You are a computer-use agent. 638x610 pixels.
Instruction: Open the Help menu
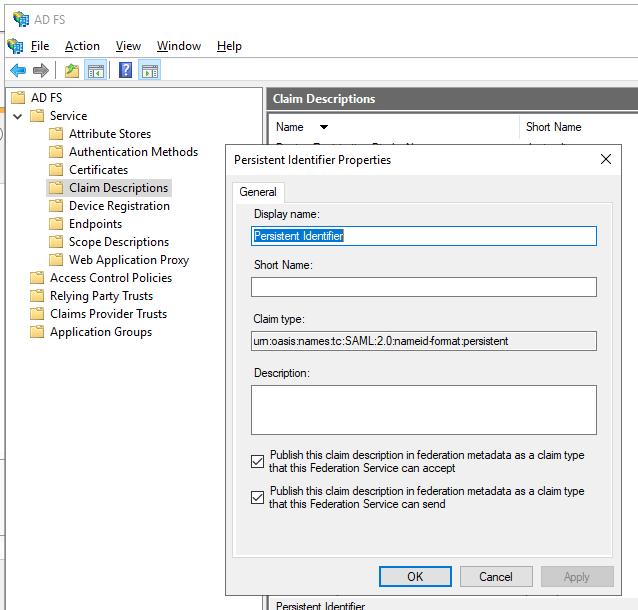click(x=229, y=46)
